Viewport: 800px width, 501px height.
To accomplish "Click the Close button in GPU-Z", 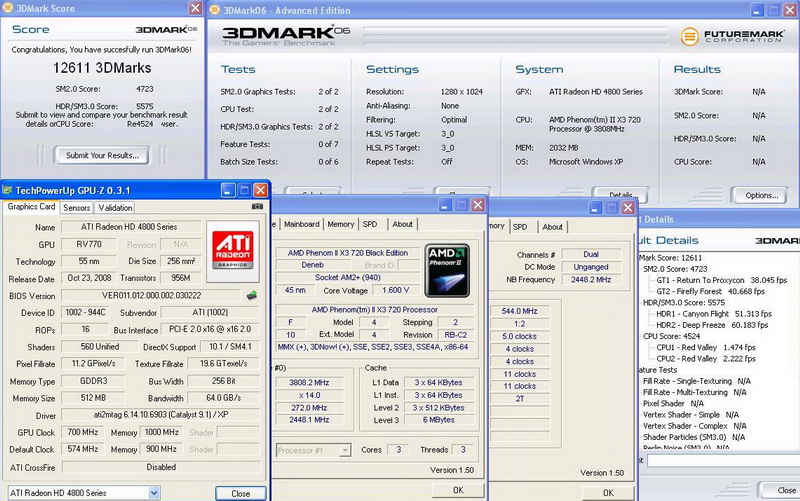I will [240, 493].
